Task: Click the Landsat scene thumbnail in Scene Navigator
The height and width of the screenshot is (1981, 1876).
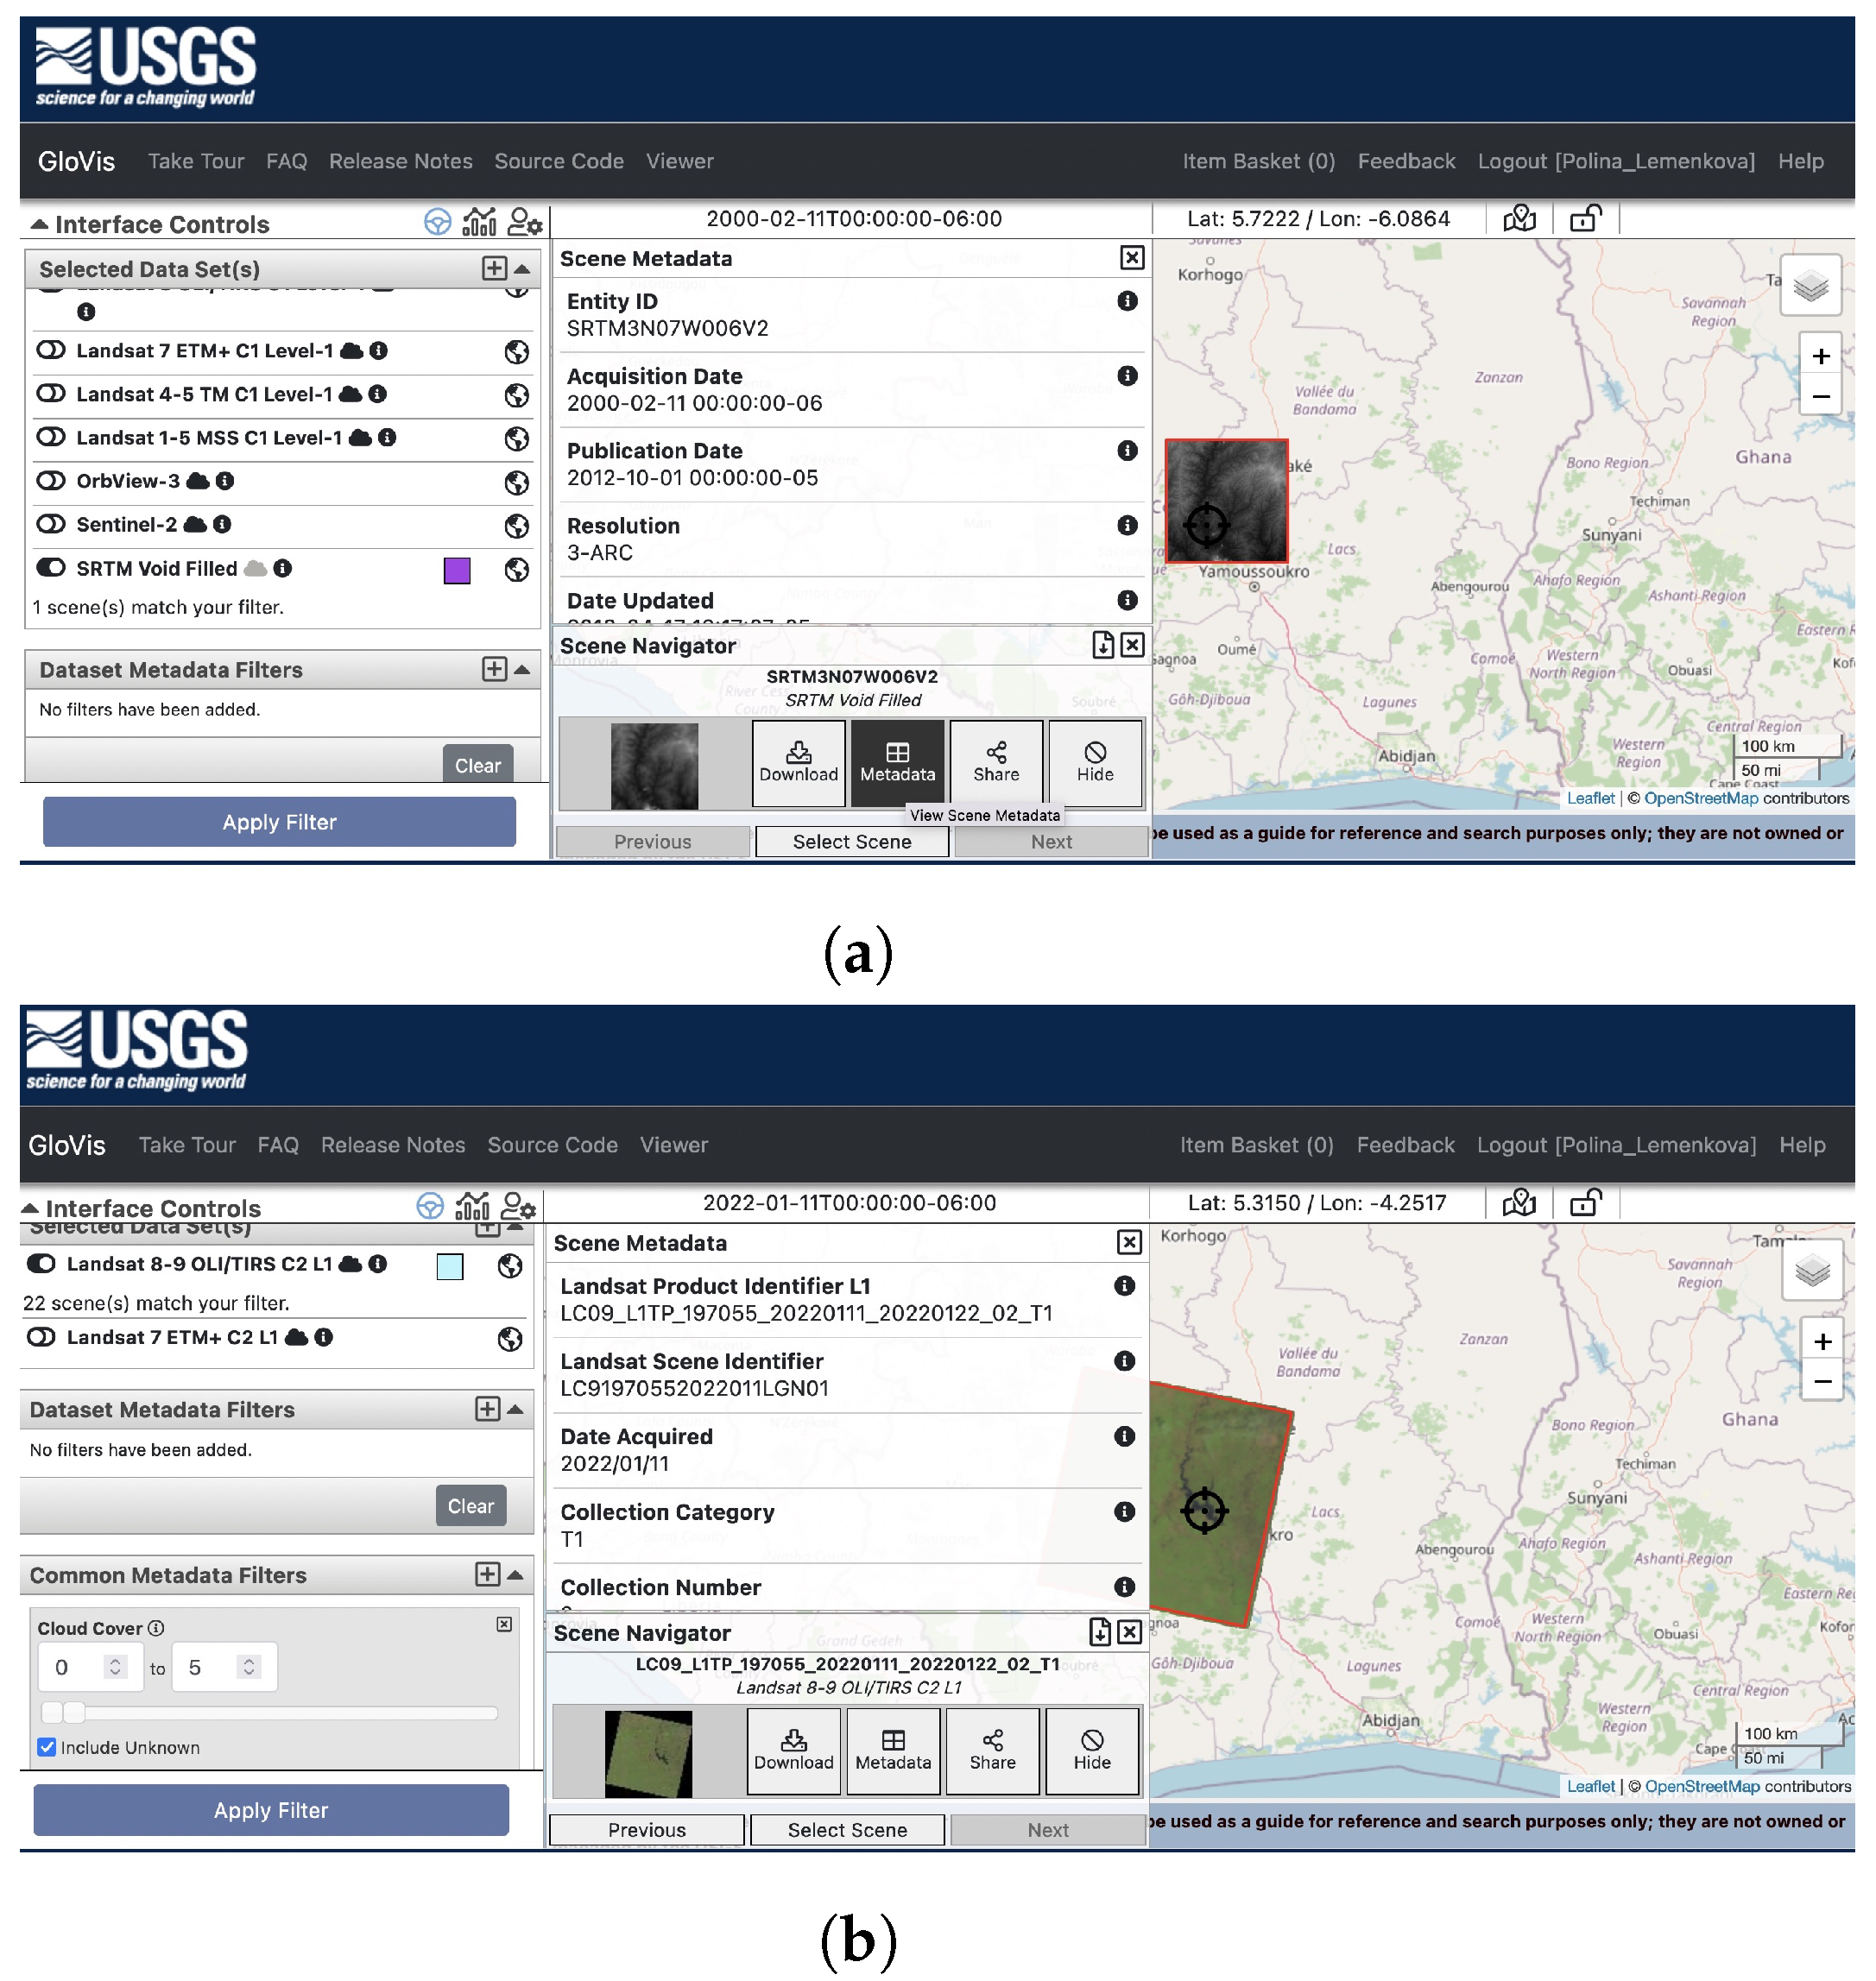Action: pyautogui.click(x=648, y=1753)
